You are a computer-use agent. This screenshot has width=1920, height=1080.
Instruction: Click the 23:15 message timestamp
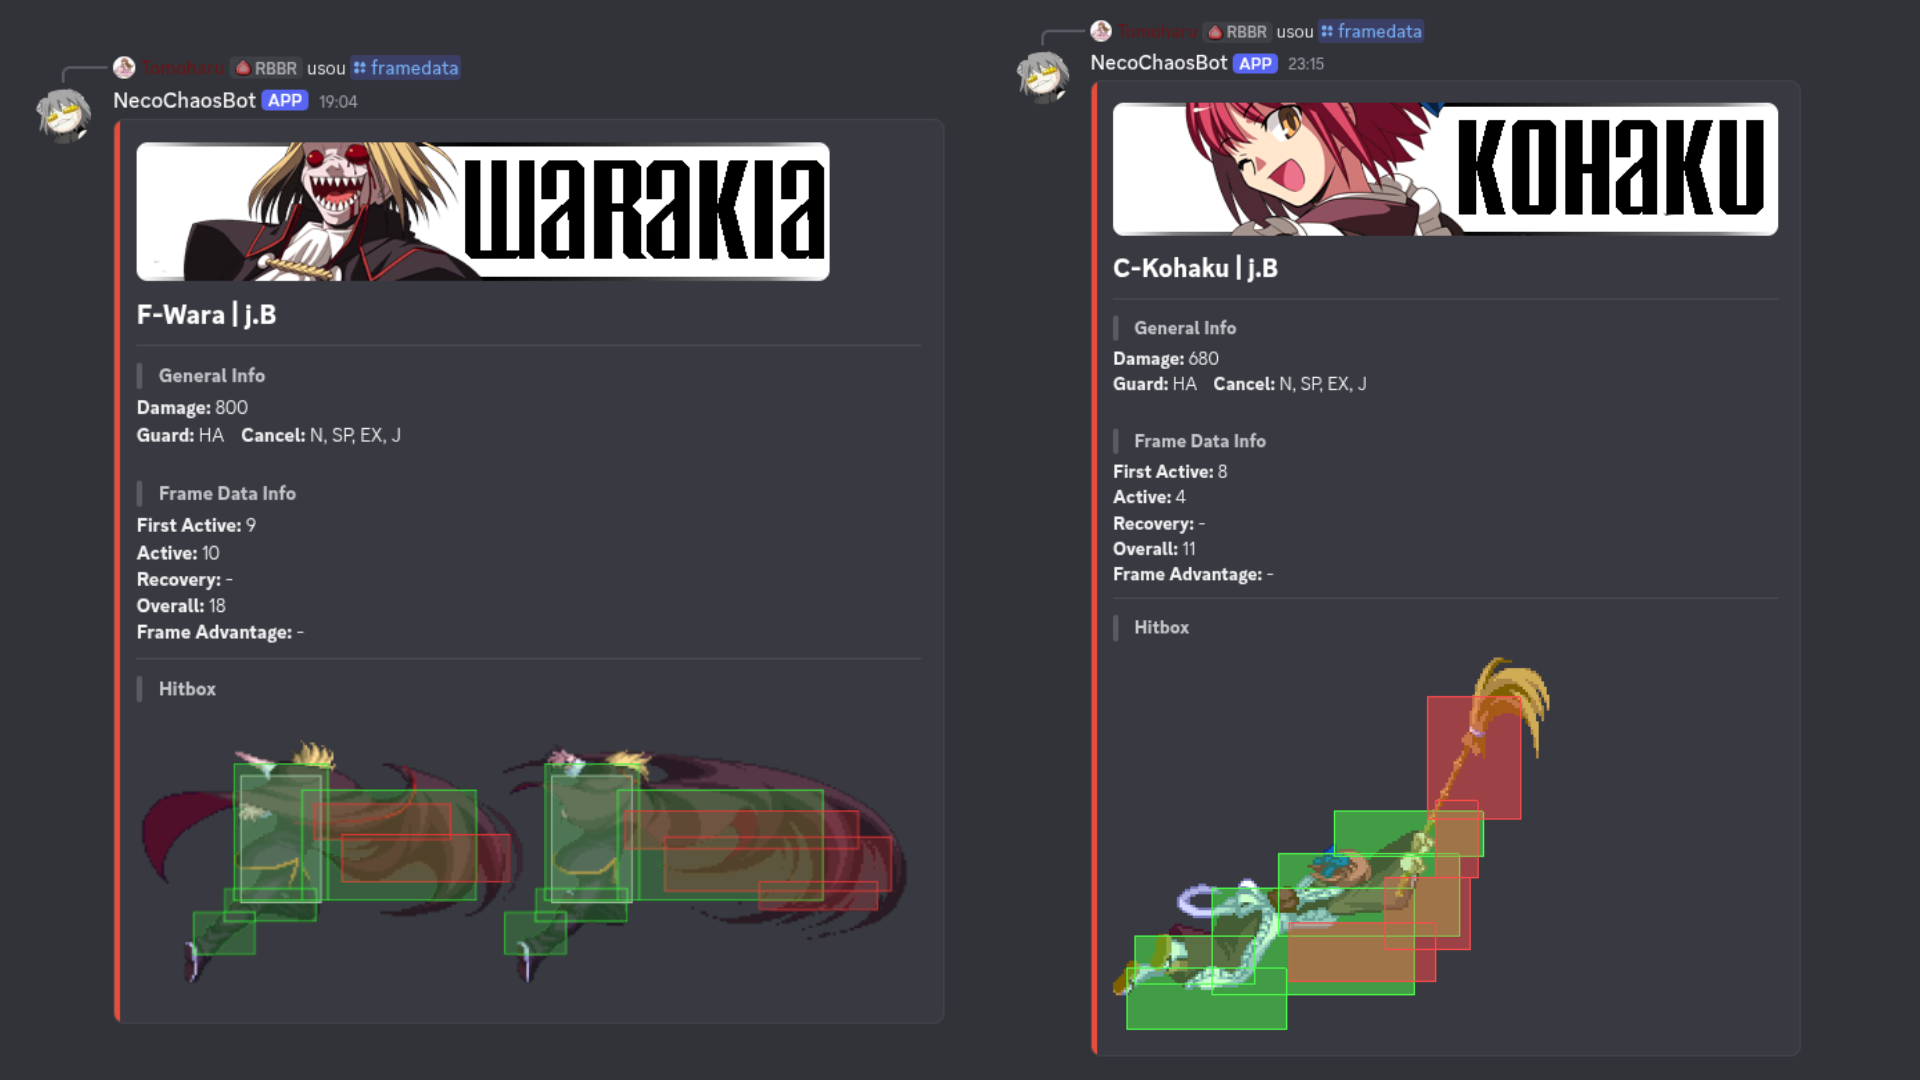(x=1306, y=64)
